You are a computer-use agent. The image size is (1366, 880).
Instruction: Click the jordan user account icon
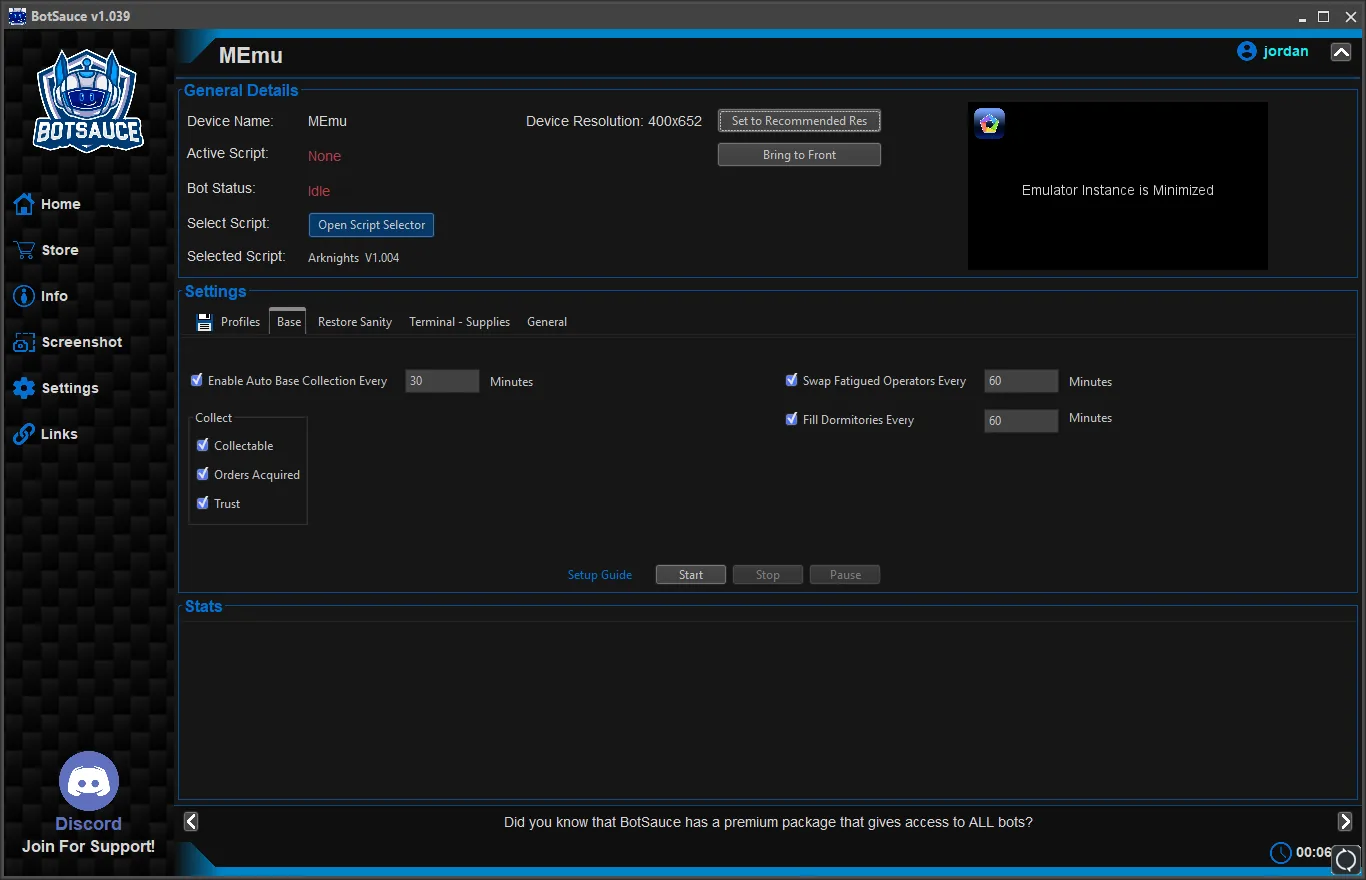[x=1246, y=51]
